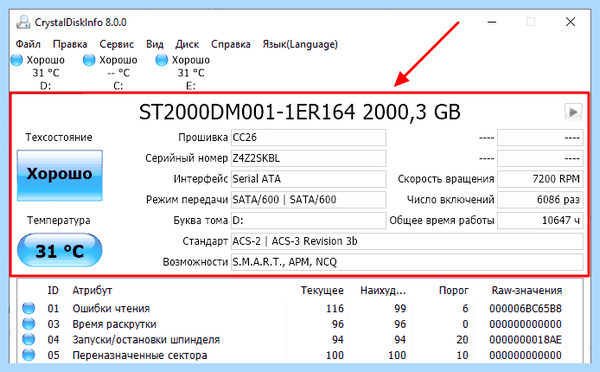Image resolution: width=600 pixels, height=372 pixels.
Task: Click the next disk arrow button
Action: 573,113
